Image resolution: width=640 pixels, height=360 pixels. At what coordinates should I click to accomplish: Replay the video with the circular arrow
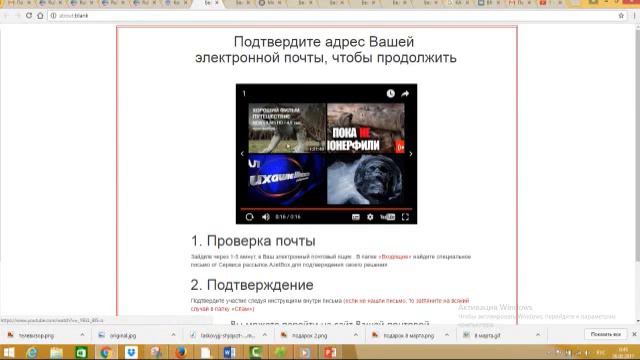[x=249, y=217]
